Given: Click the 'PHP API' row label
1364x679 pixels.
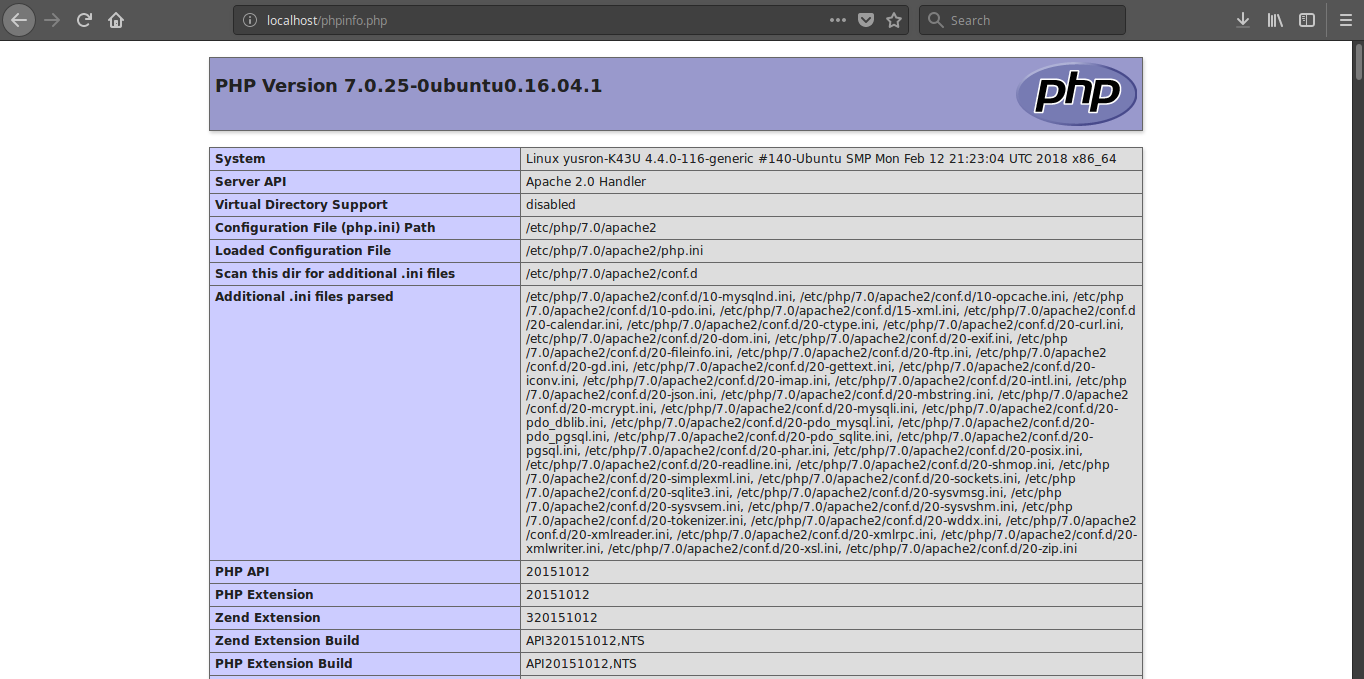Looking at the screenshot, I should (241, 572).
